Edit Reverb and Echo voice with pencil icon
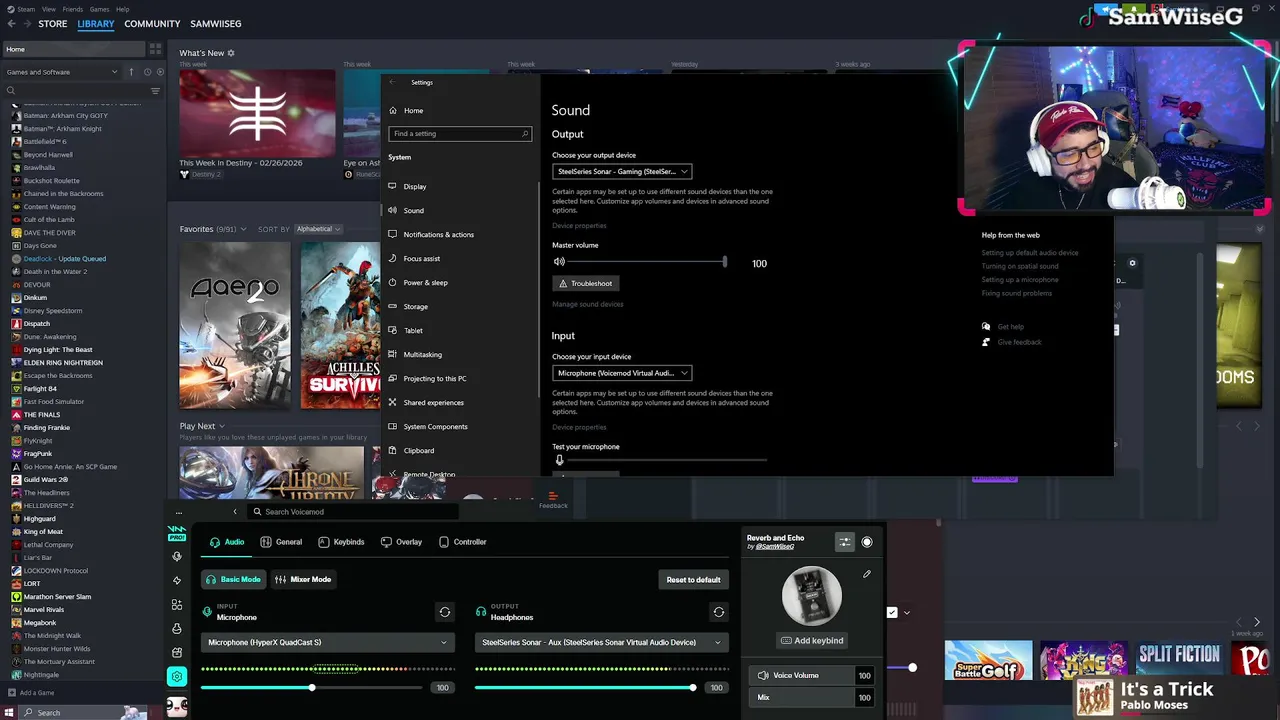The width and height of the screenshot is (1280, 720). 867,574
